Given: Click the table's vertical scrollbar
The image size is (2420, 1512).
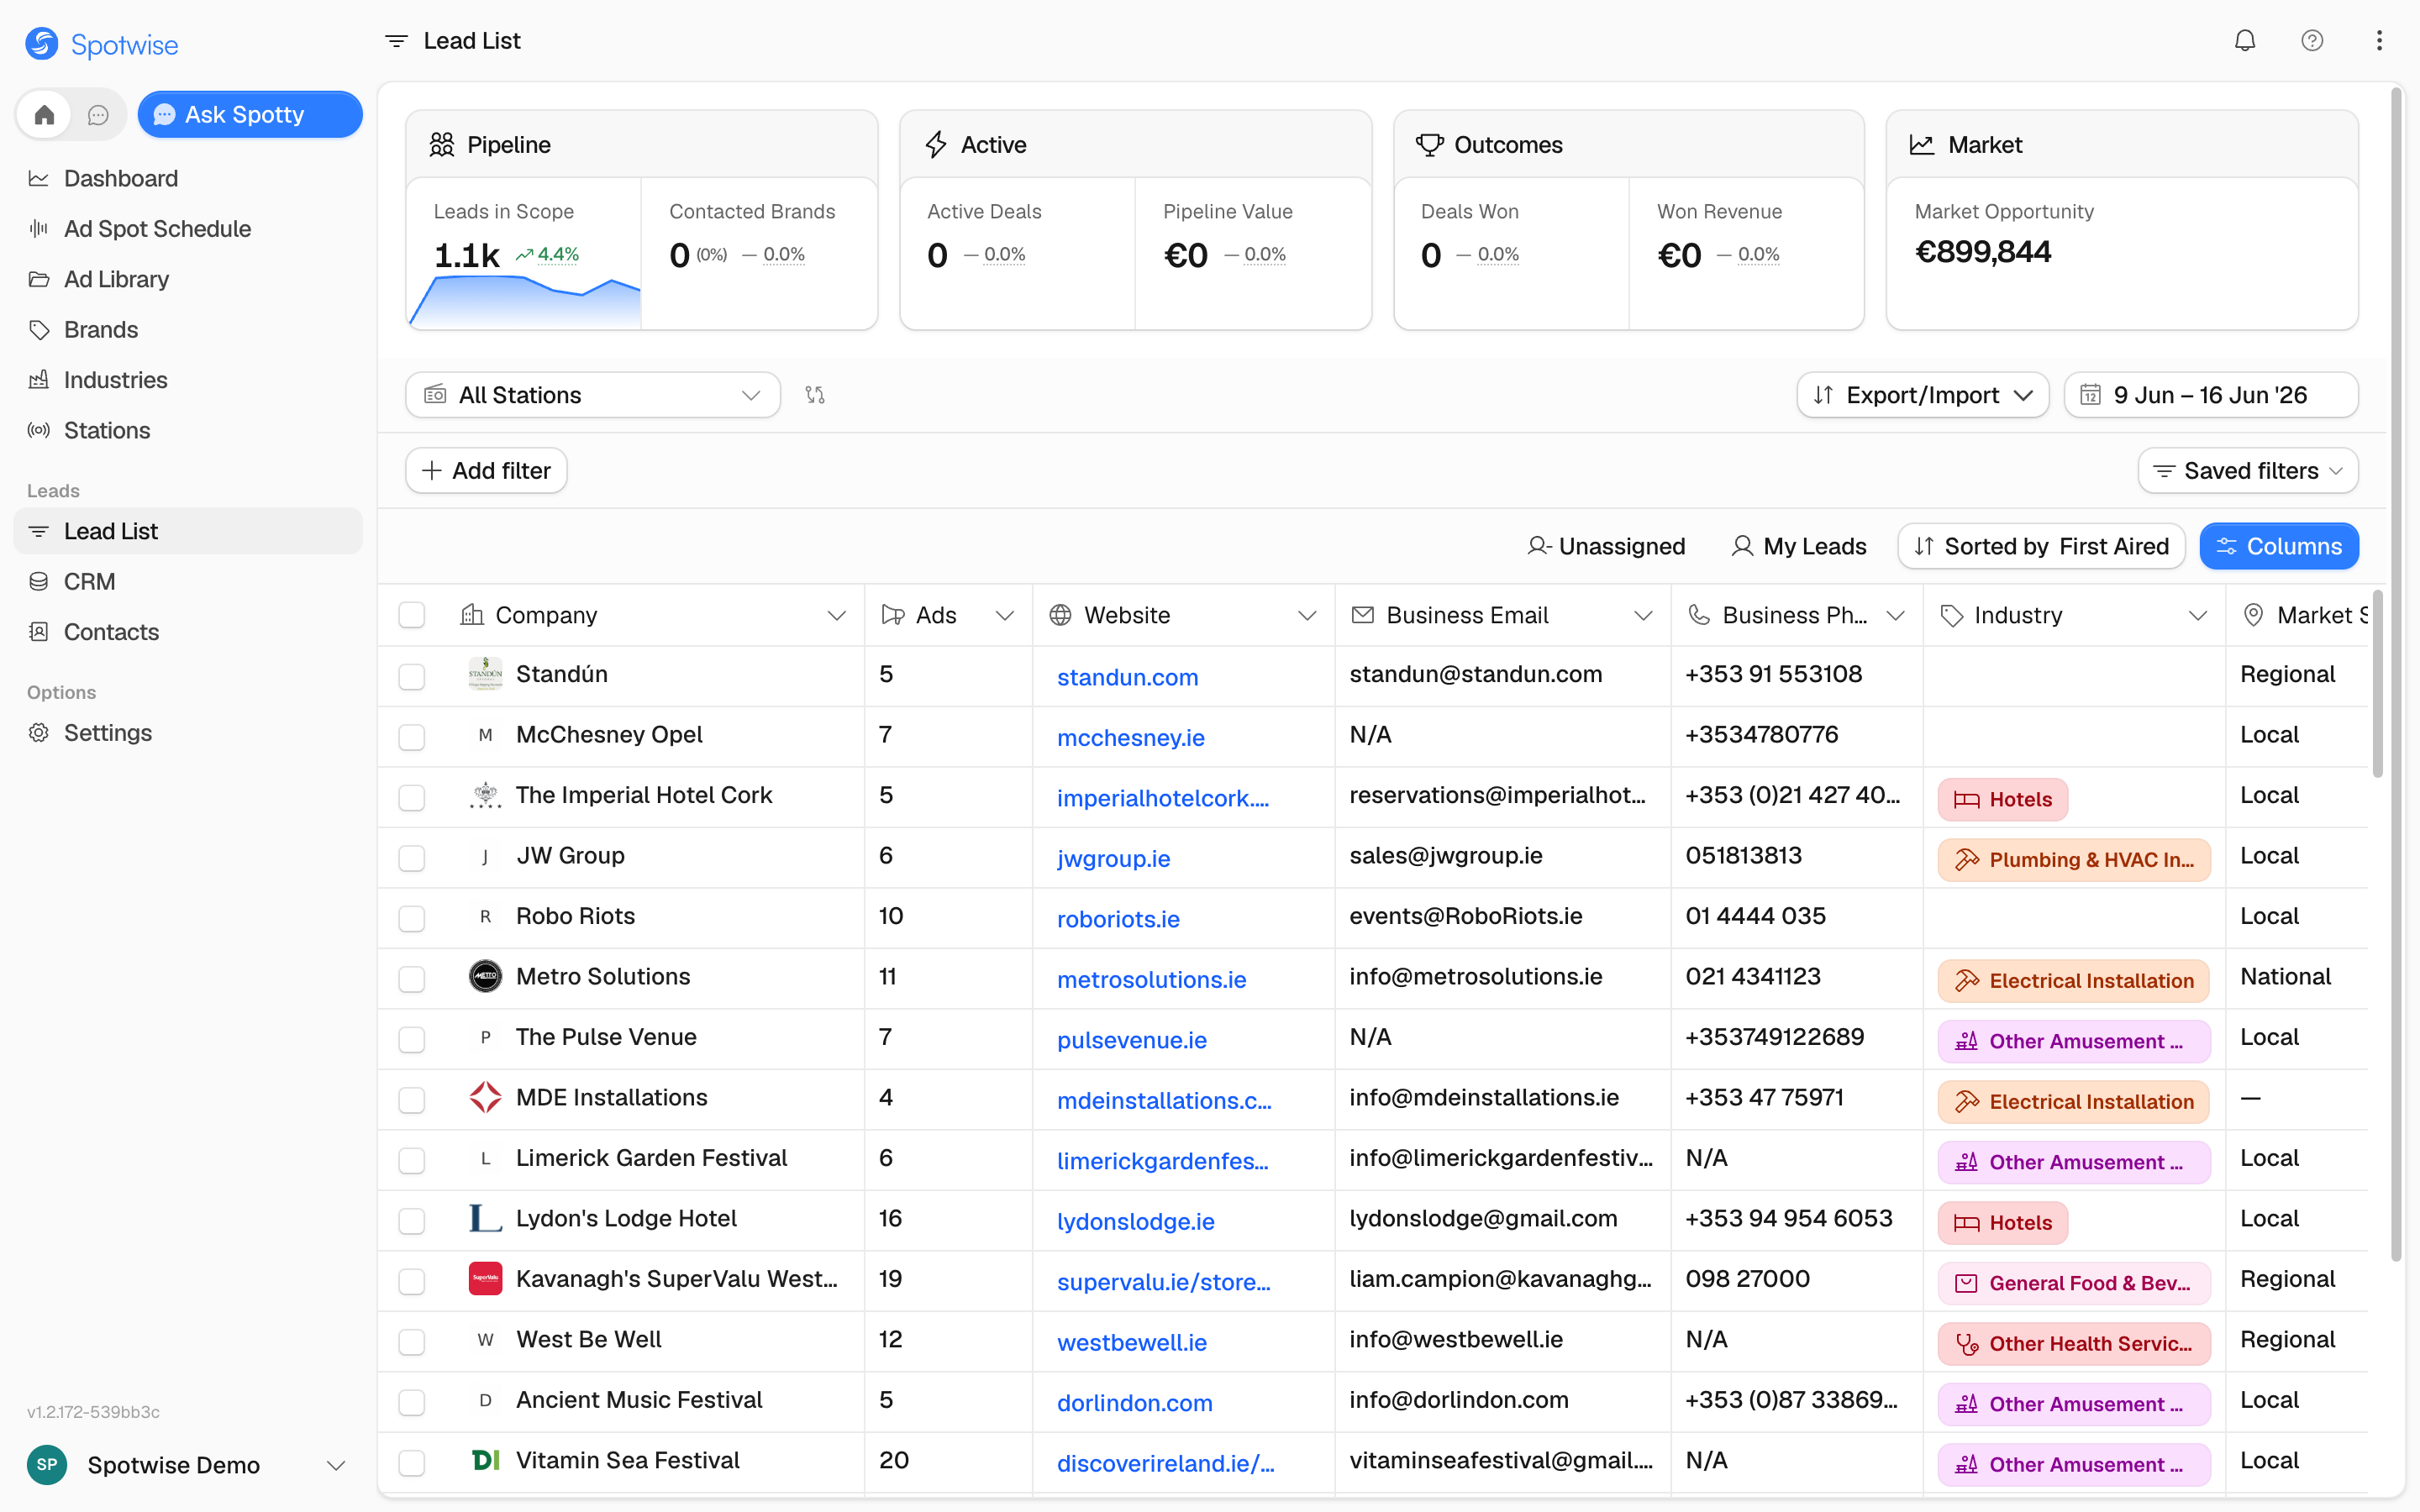Looking at the screenshot, I should (x=2377, y=685).
